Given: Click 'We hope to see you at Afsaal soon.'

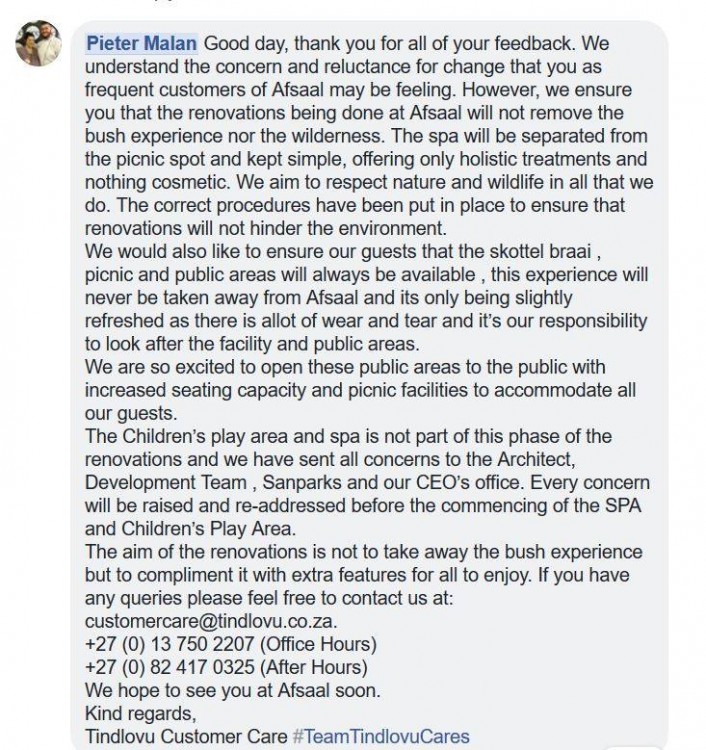Looking at the screenshot, I should [232, 690].
